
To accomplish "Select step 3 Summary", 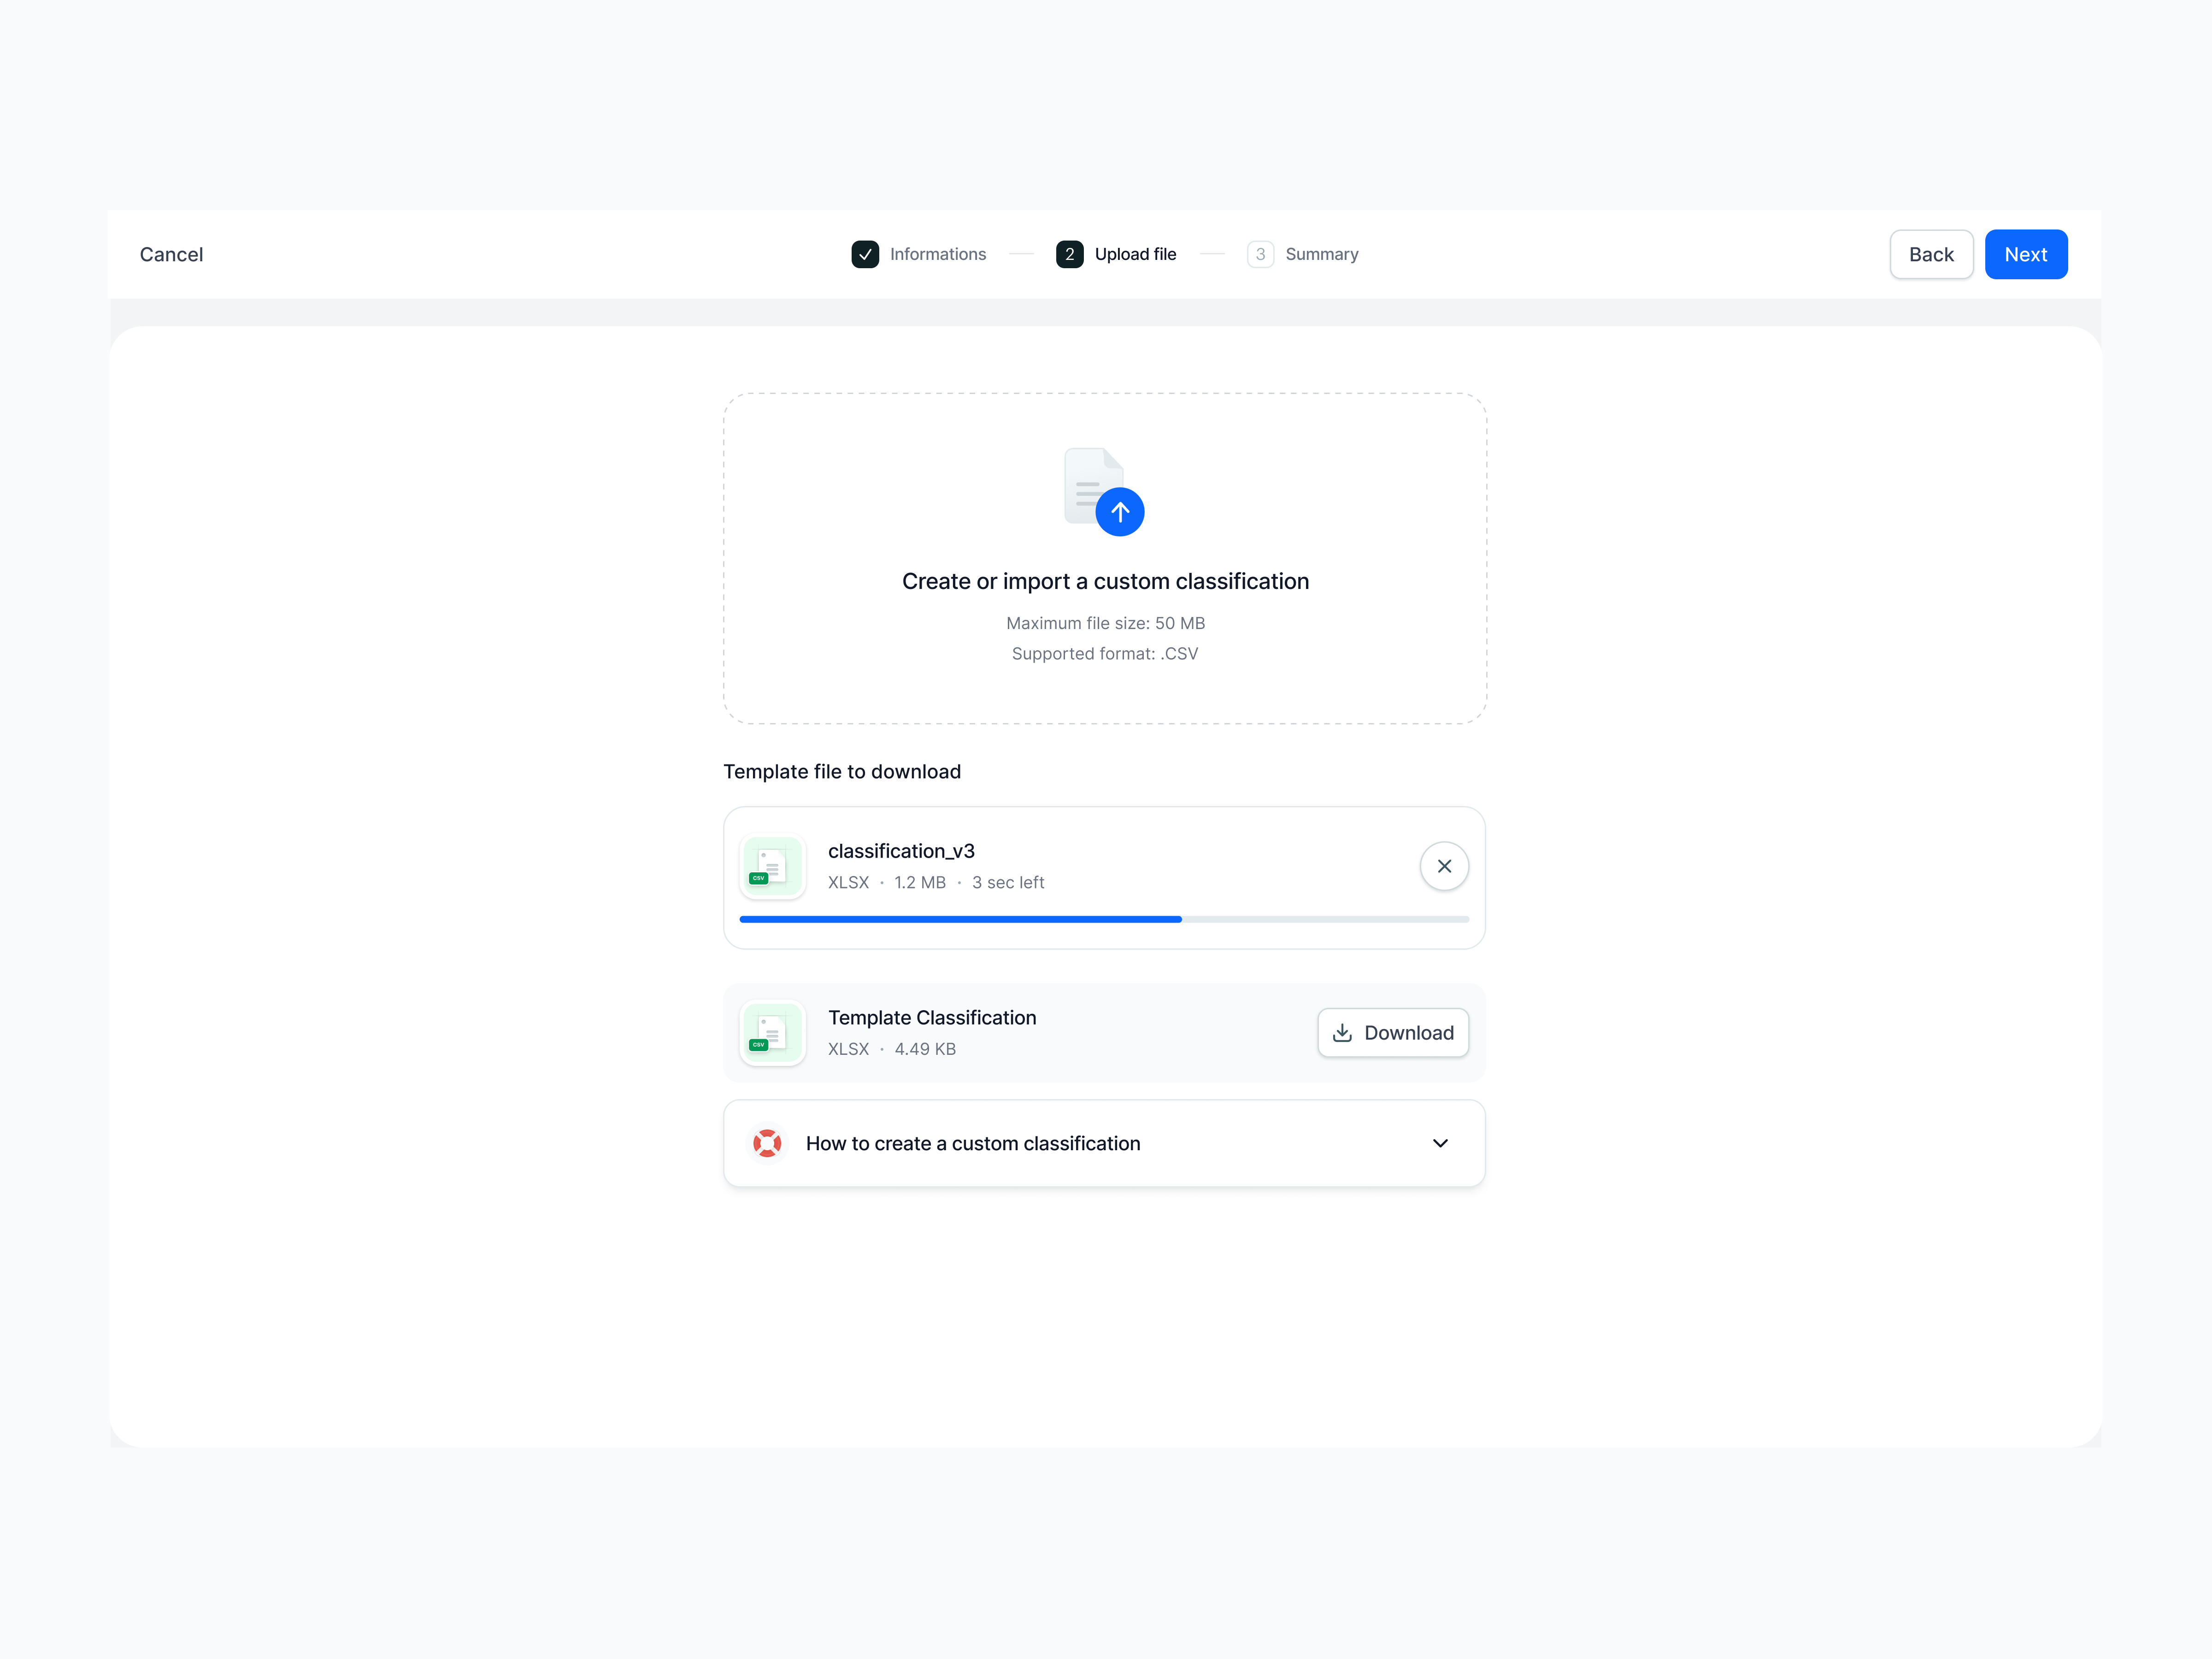I will click(x=1259, y=254).
